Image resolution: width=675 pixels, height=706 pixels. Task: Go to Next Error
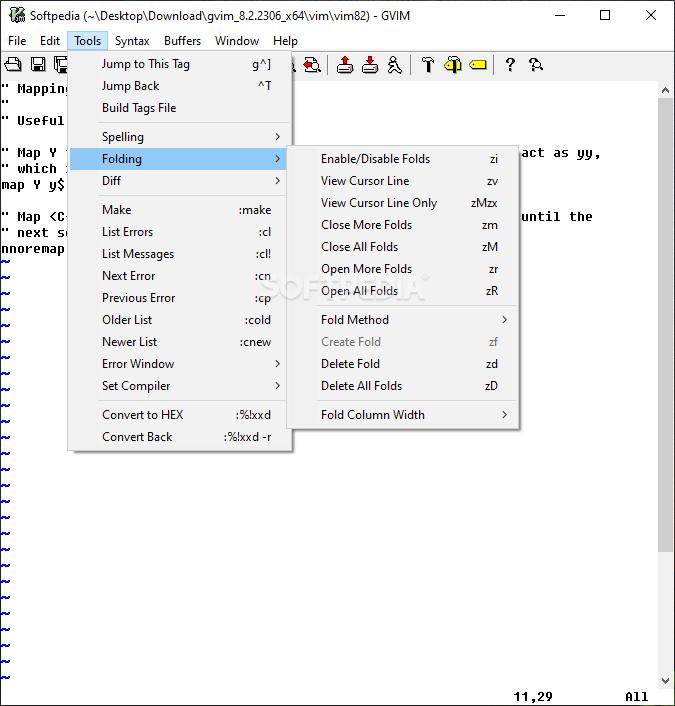179,276
